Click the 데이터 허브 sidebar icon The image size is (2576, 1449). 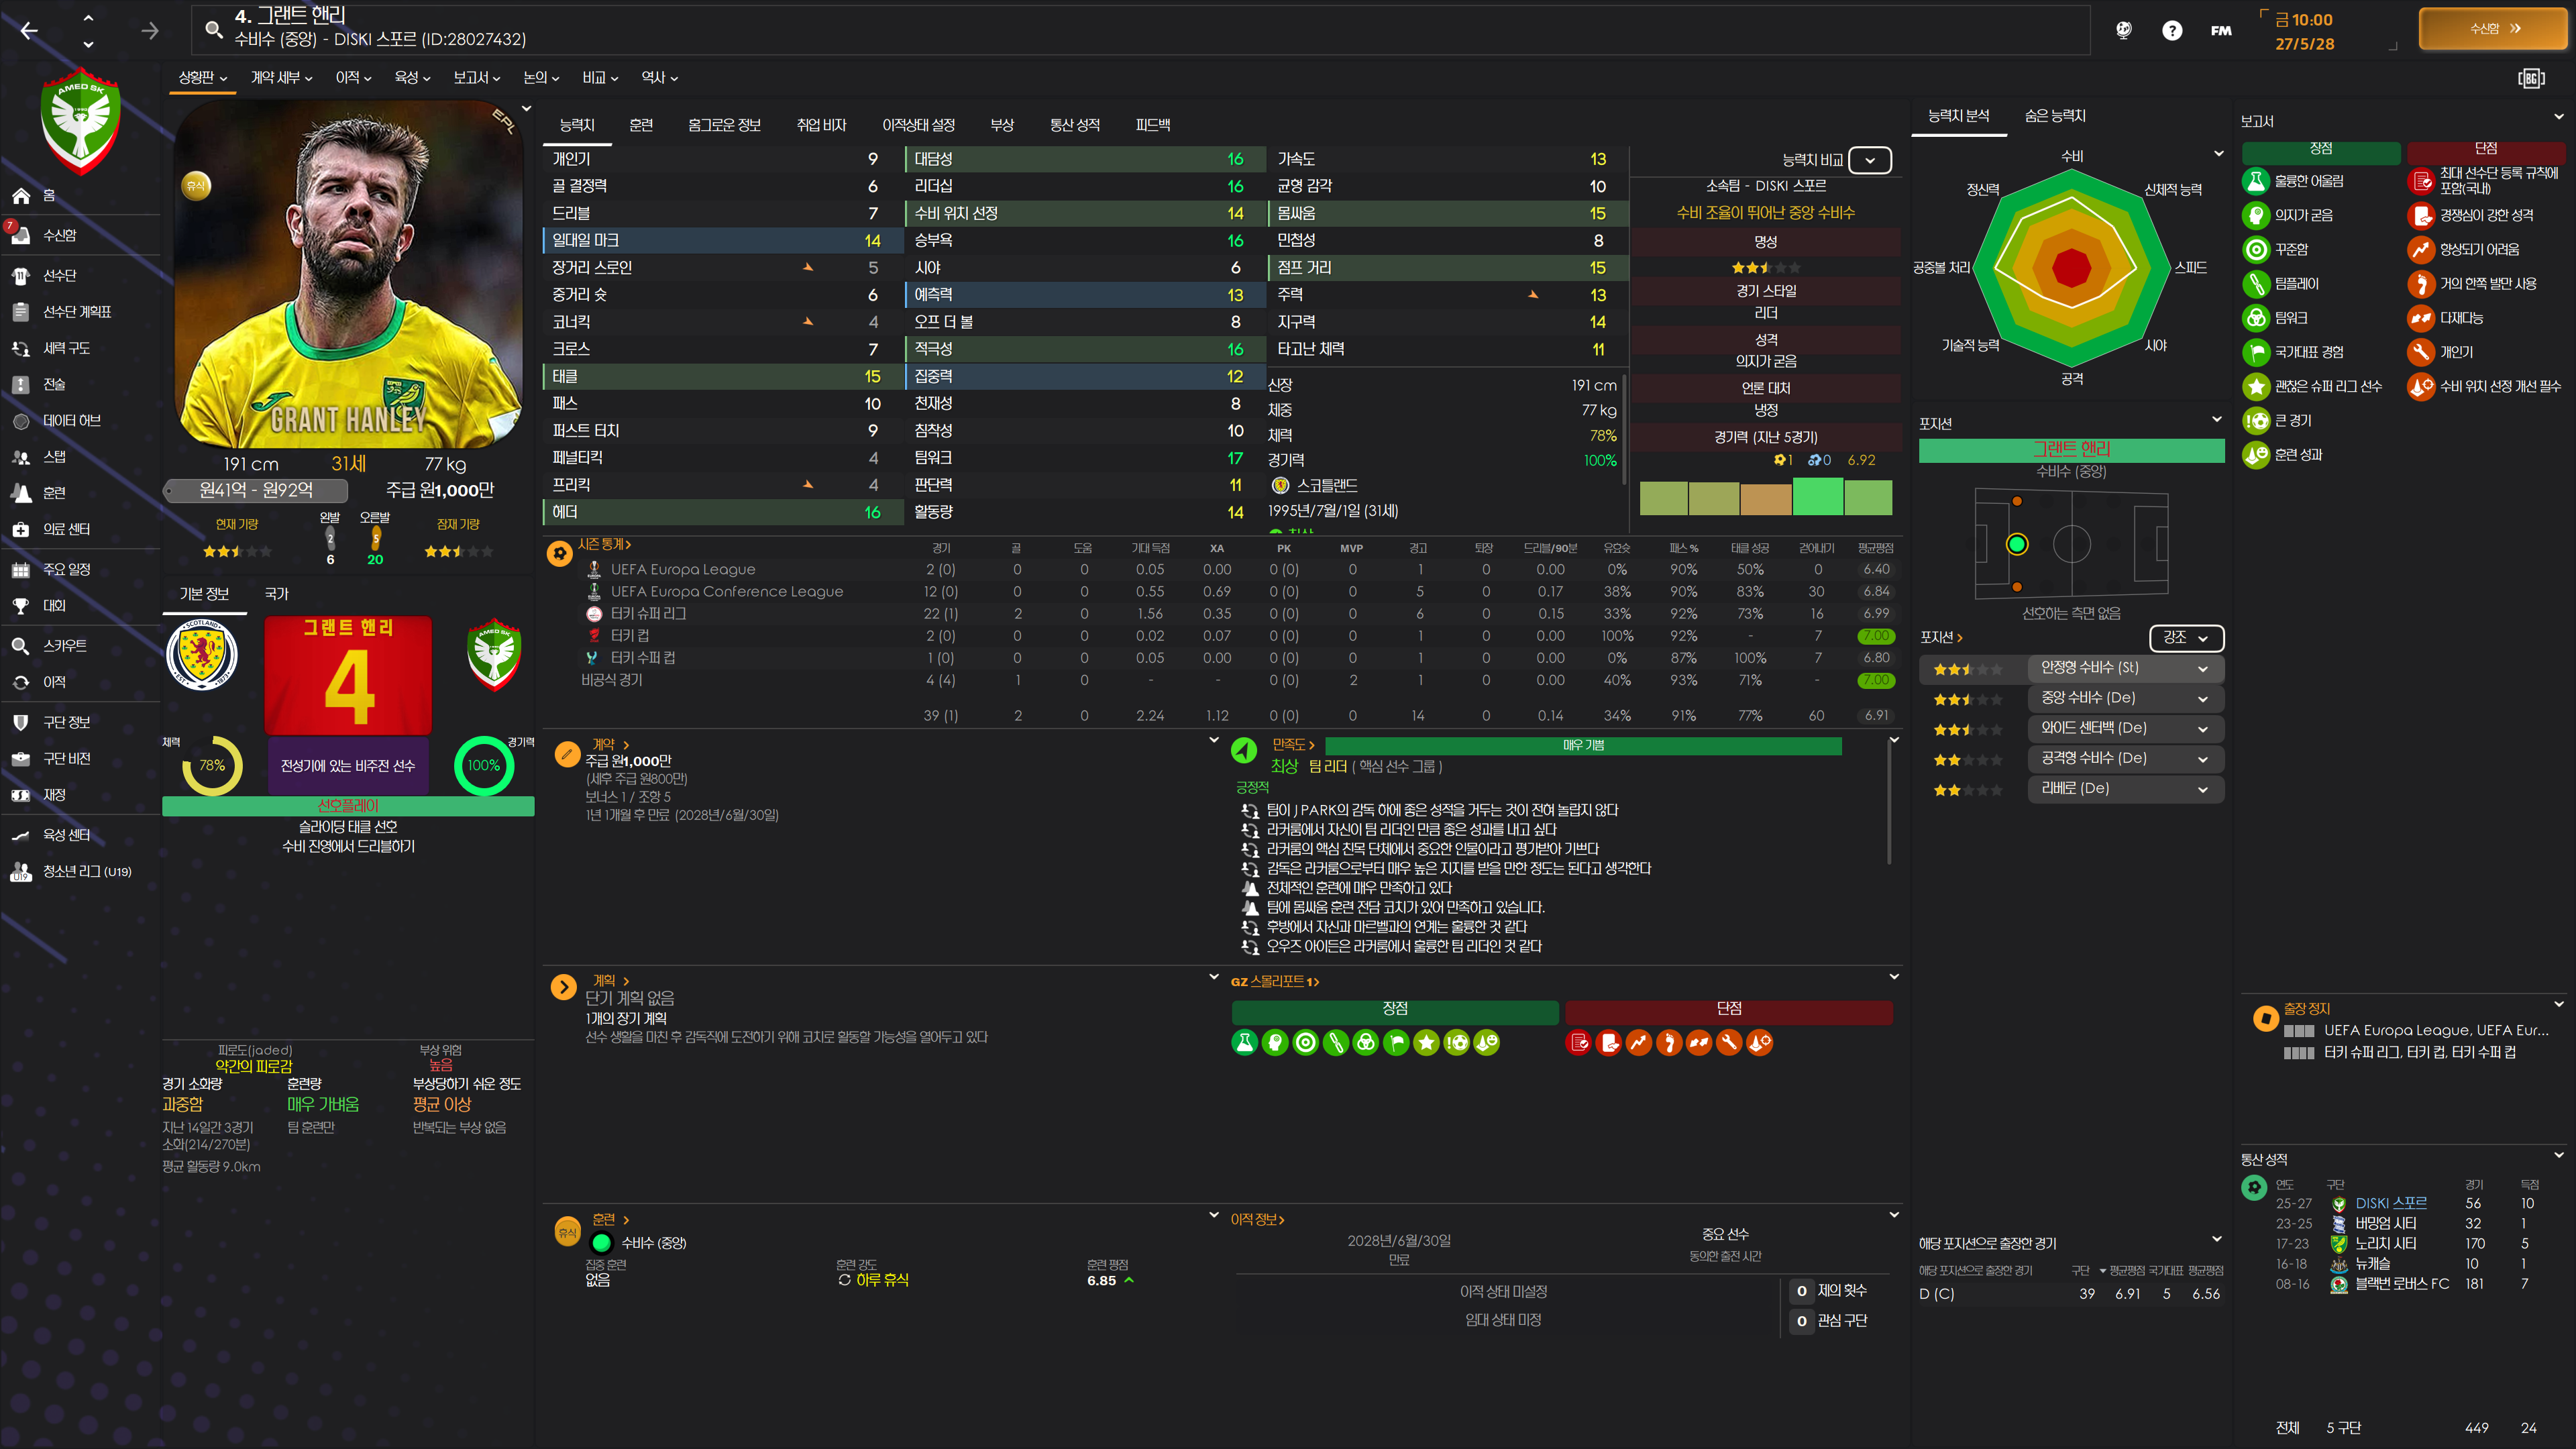coord(20,421)
